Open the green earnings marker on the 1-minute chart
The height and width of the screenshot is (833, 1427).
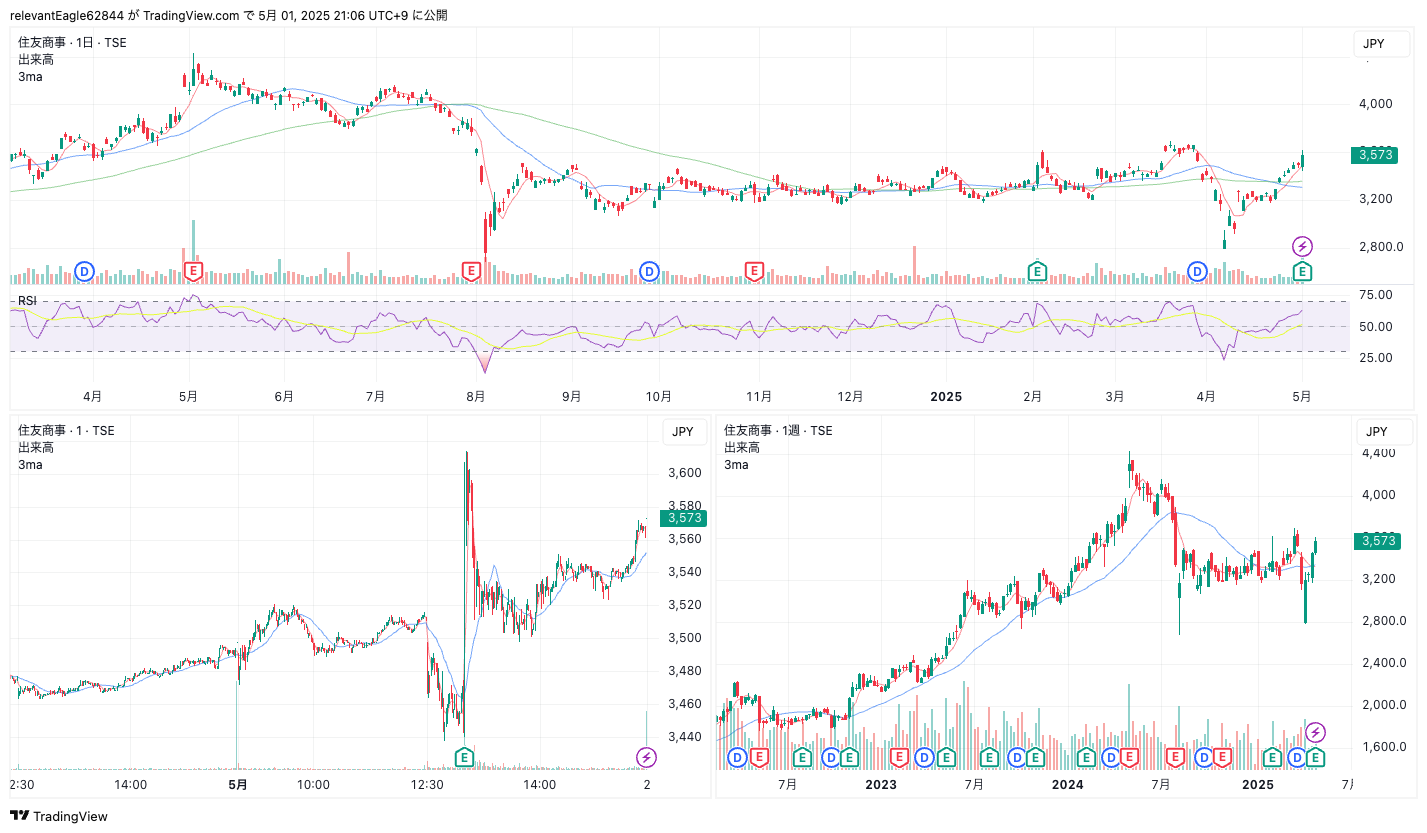point(464,757)
